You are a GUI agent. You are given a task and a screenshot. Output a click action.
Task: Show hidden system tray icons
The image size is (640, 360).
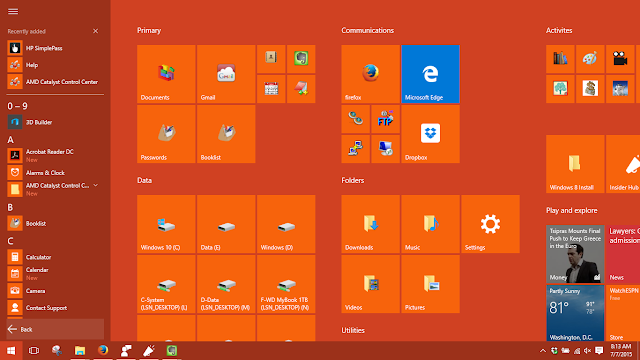(x=542, y=351)
